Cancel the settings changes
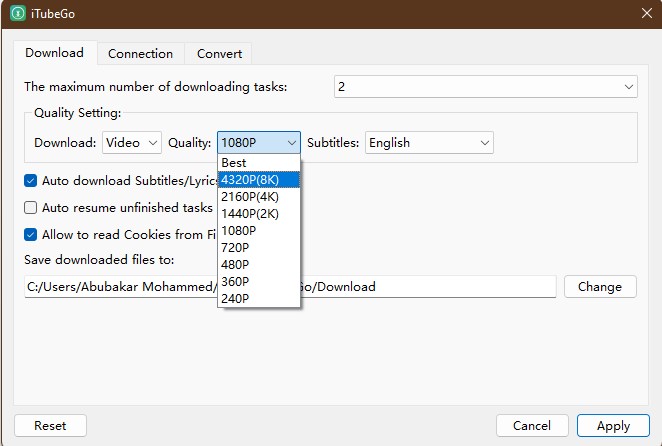The width and height of the screenshot is (662, 446). 532,425
